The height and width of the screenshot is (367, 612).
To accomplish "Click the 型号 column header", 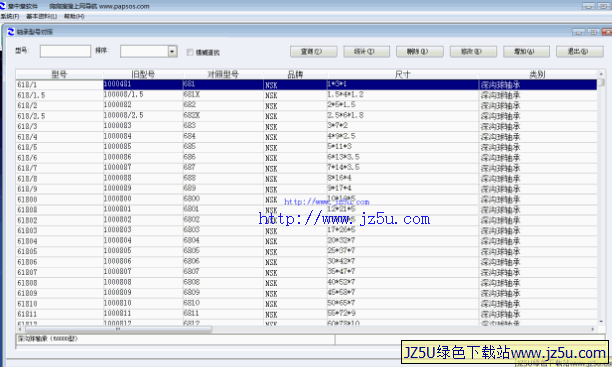I will click(x=59, y=74).
